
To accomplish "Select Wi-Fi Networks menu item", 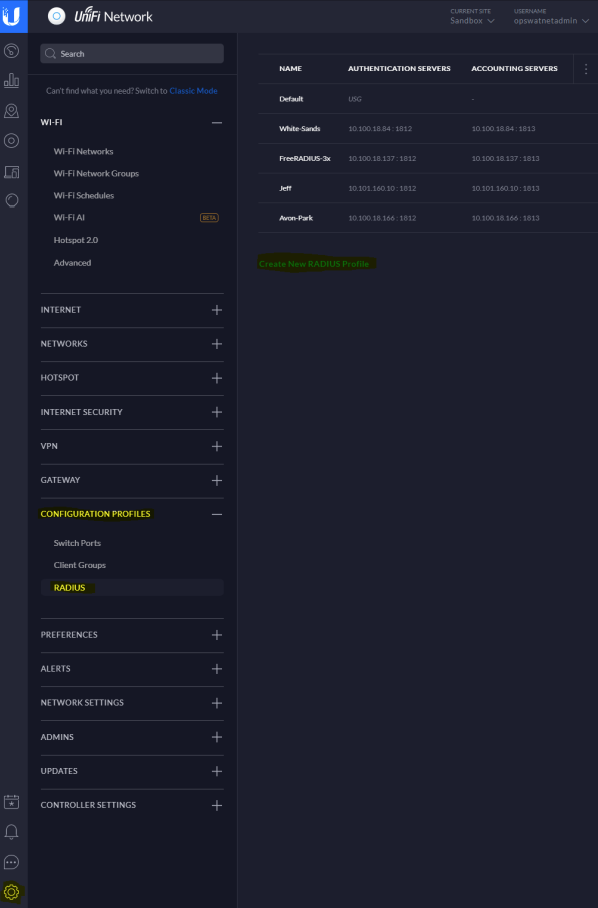I will tap(83, 152).
